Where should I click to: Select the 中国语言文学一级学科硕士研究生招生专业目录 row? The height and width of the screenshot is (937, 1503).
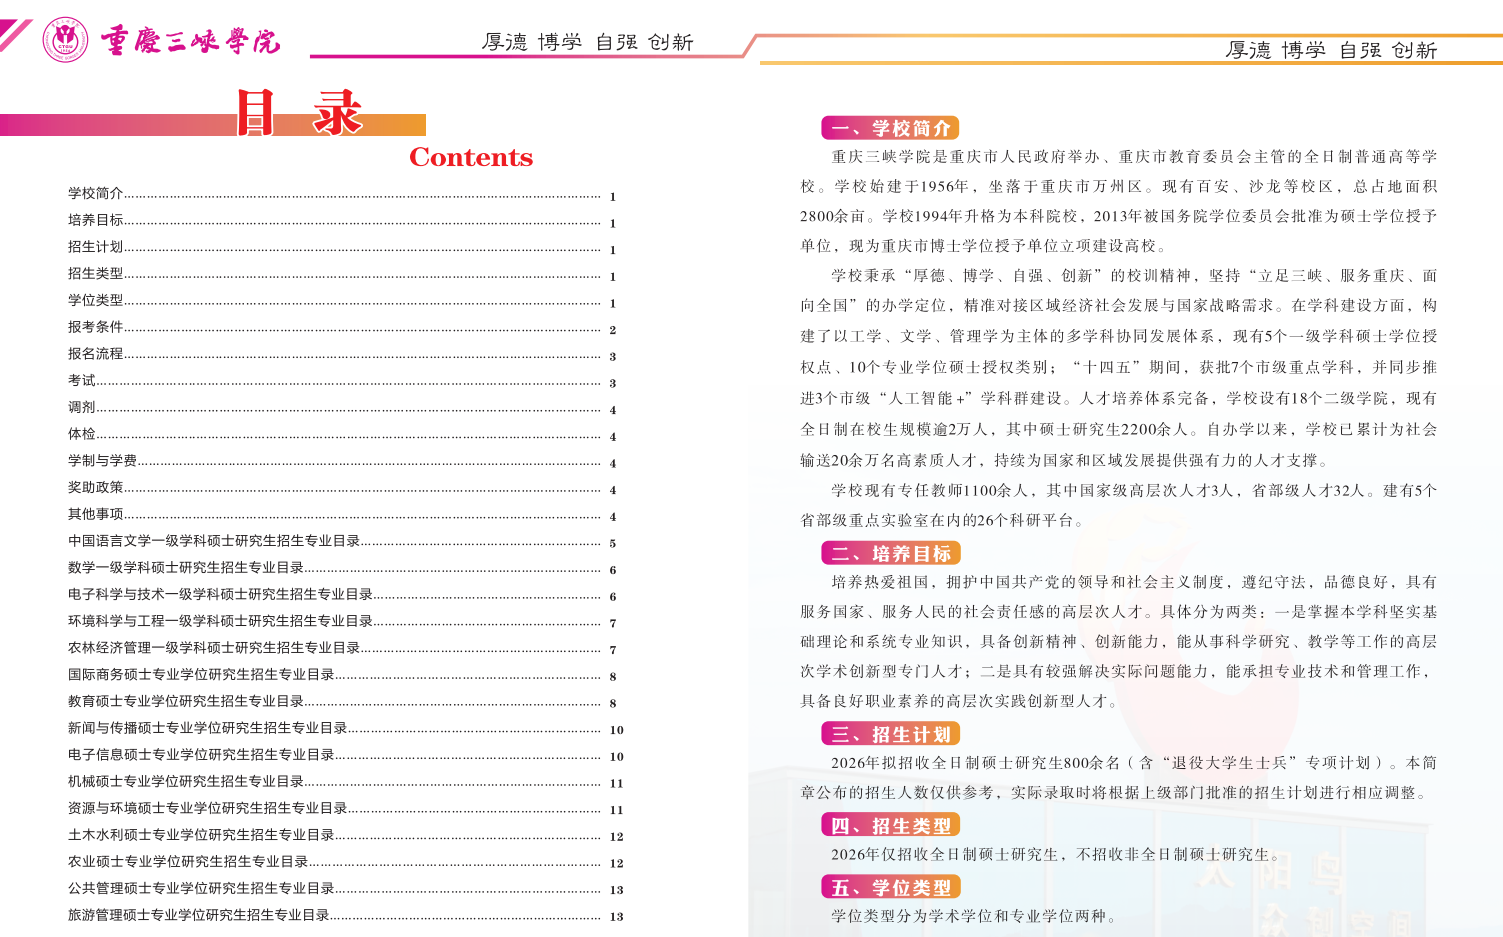tap(343, 541)
